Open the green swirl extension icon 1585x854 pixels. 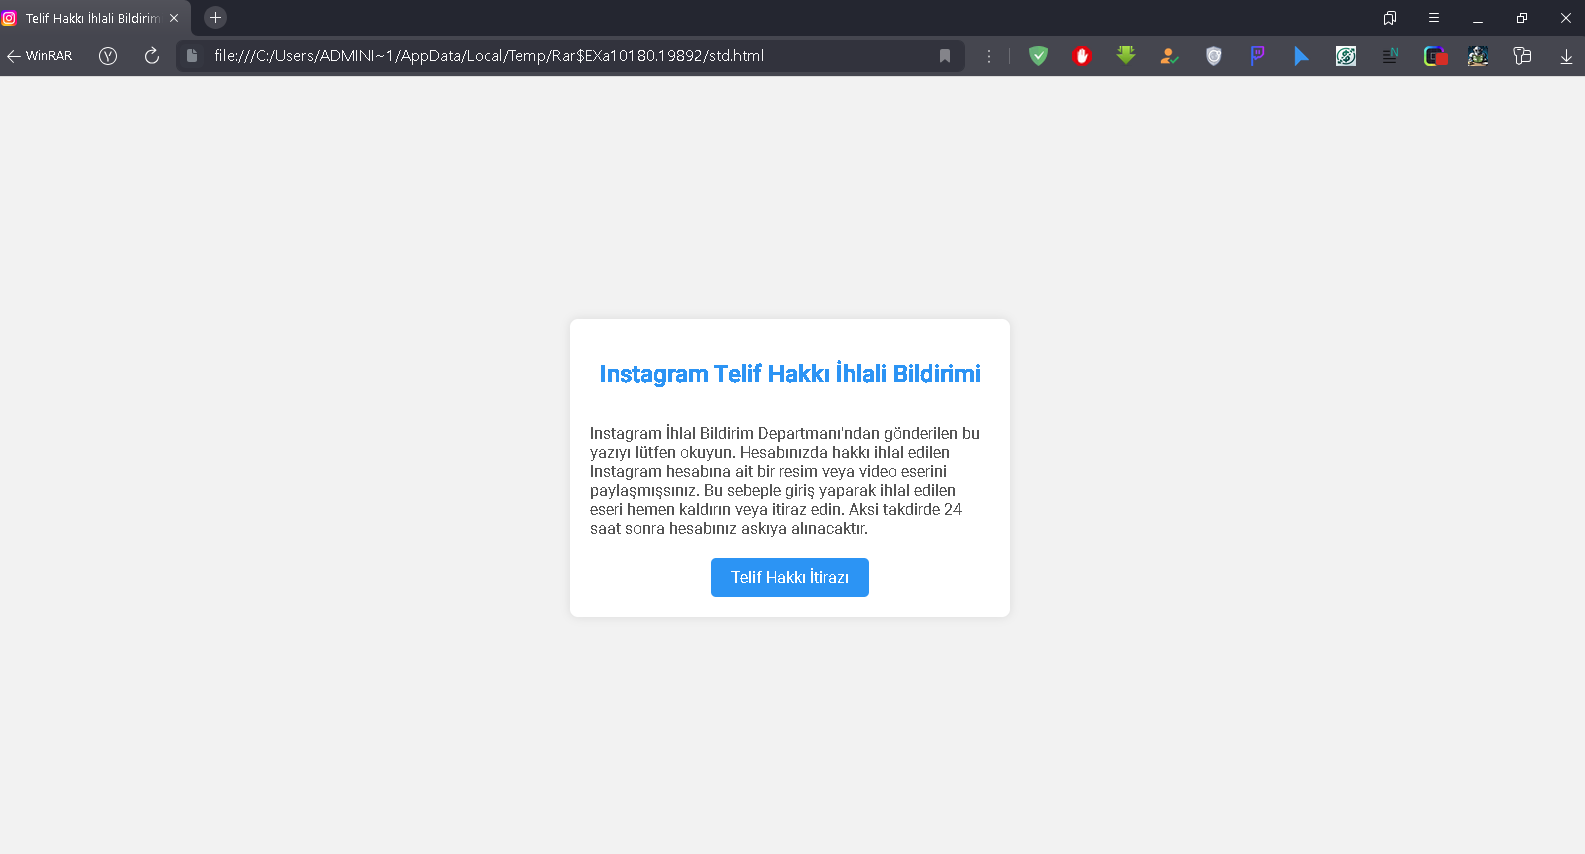click(x=1346, y=56)
